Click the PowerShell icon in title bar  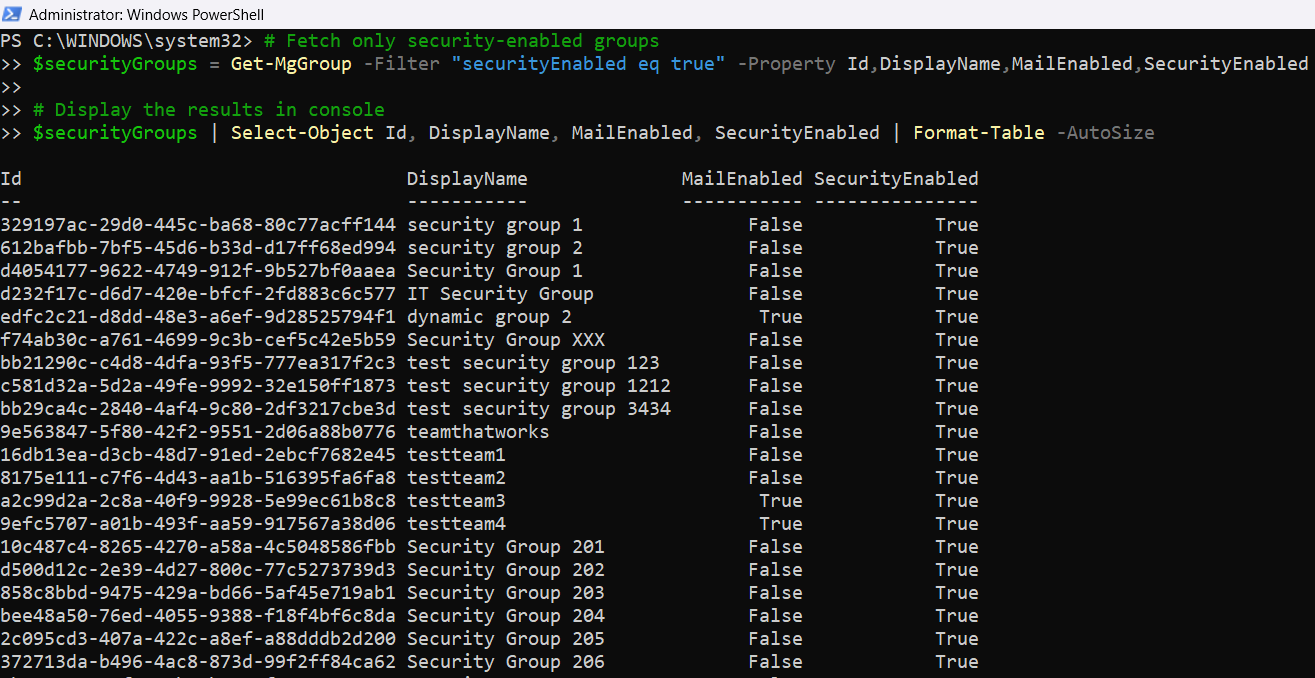tap(12, 15)
